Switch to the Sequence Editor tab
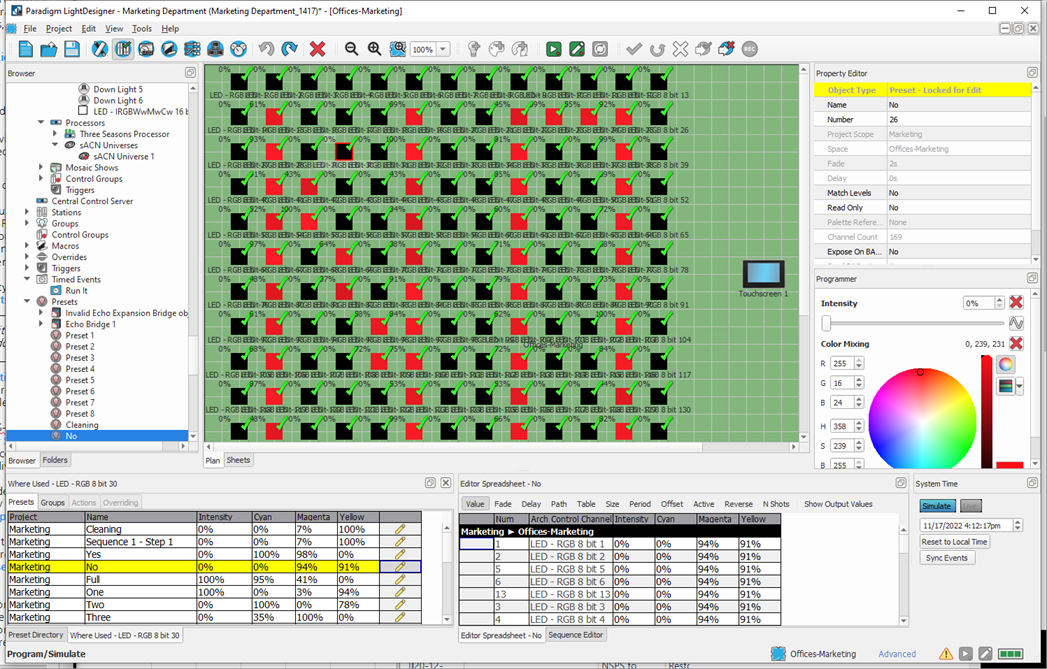 tap(576, 635)
